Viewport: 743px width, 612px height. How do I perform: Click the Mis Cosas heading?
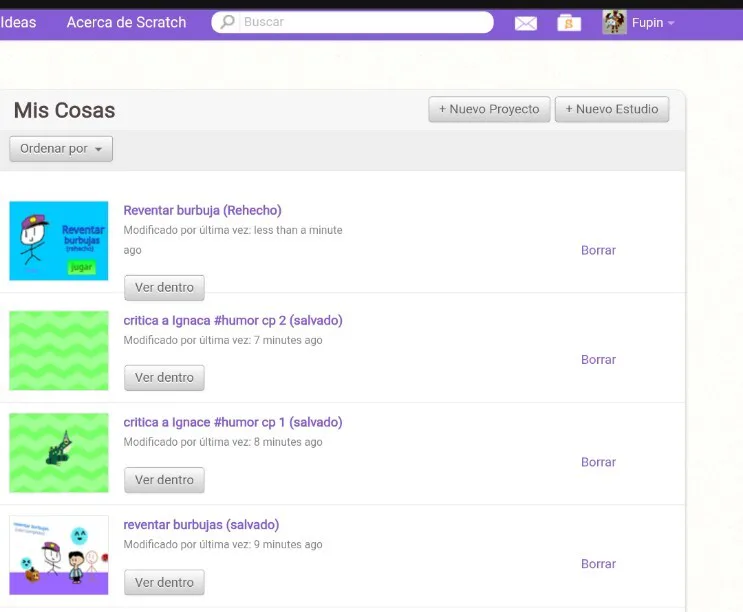coord(64,110)
